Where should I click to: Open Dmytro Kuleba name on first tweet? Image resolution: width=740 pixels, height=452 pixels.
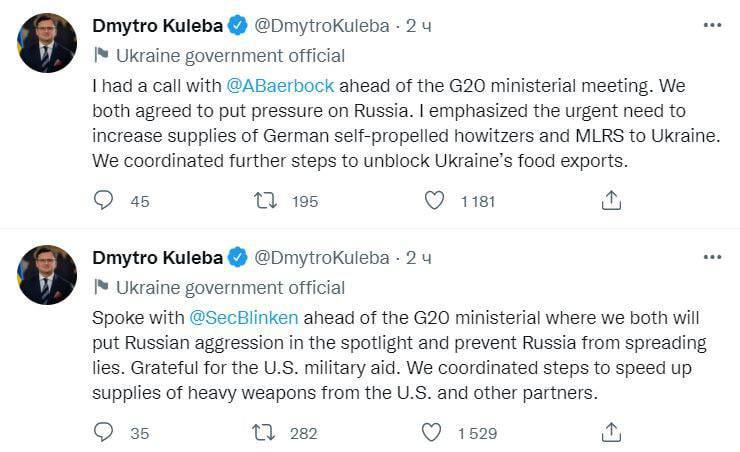pos(157,26)
